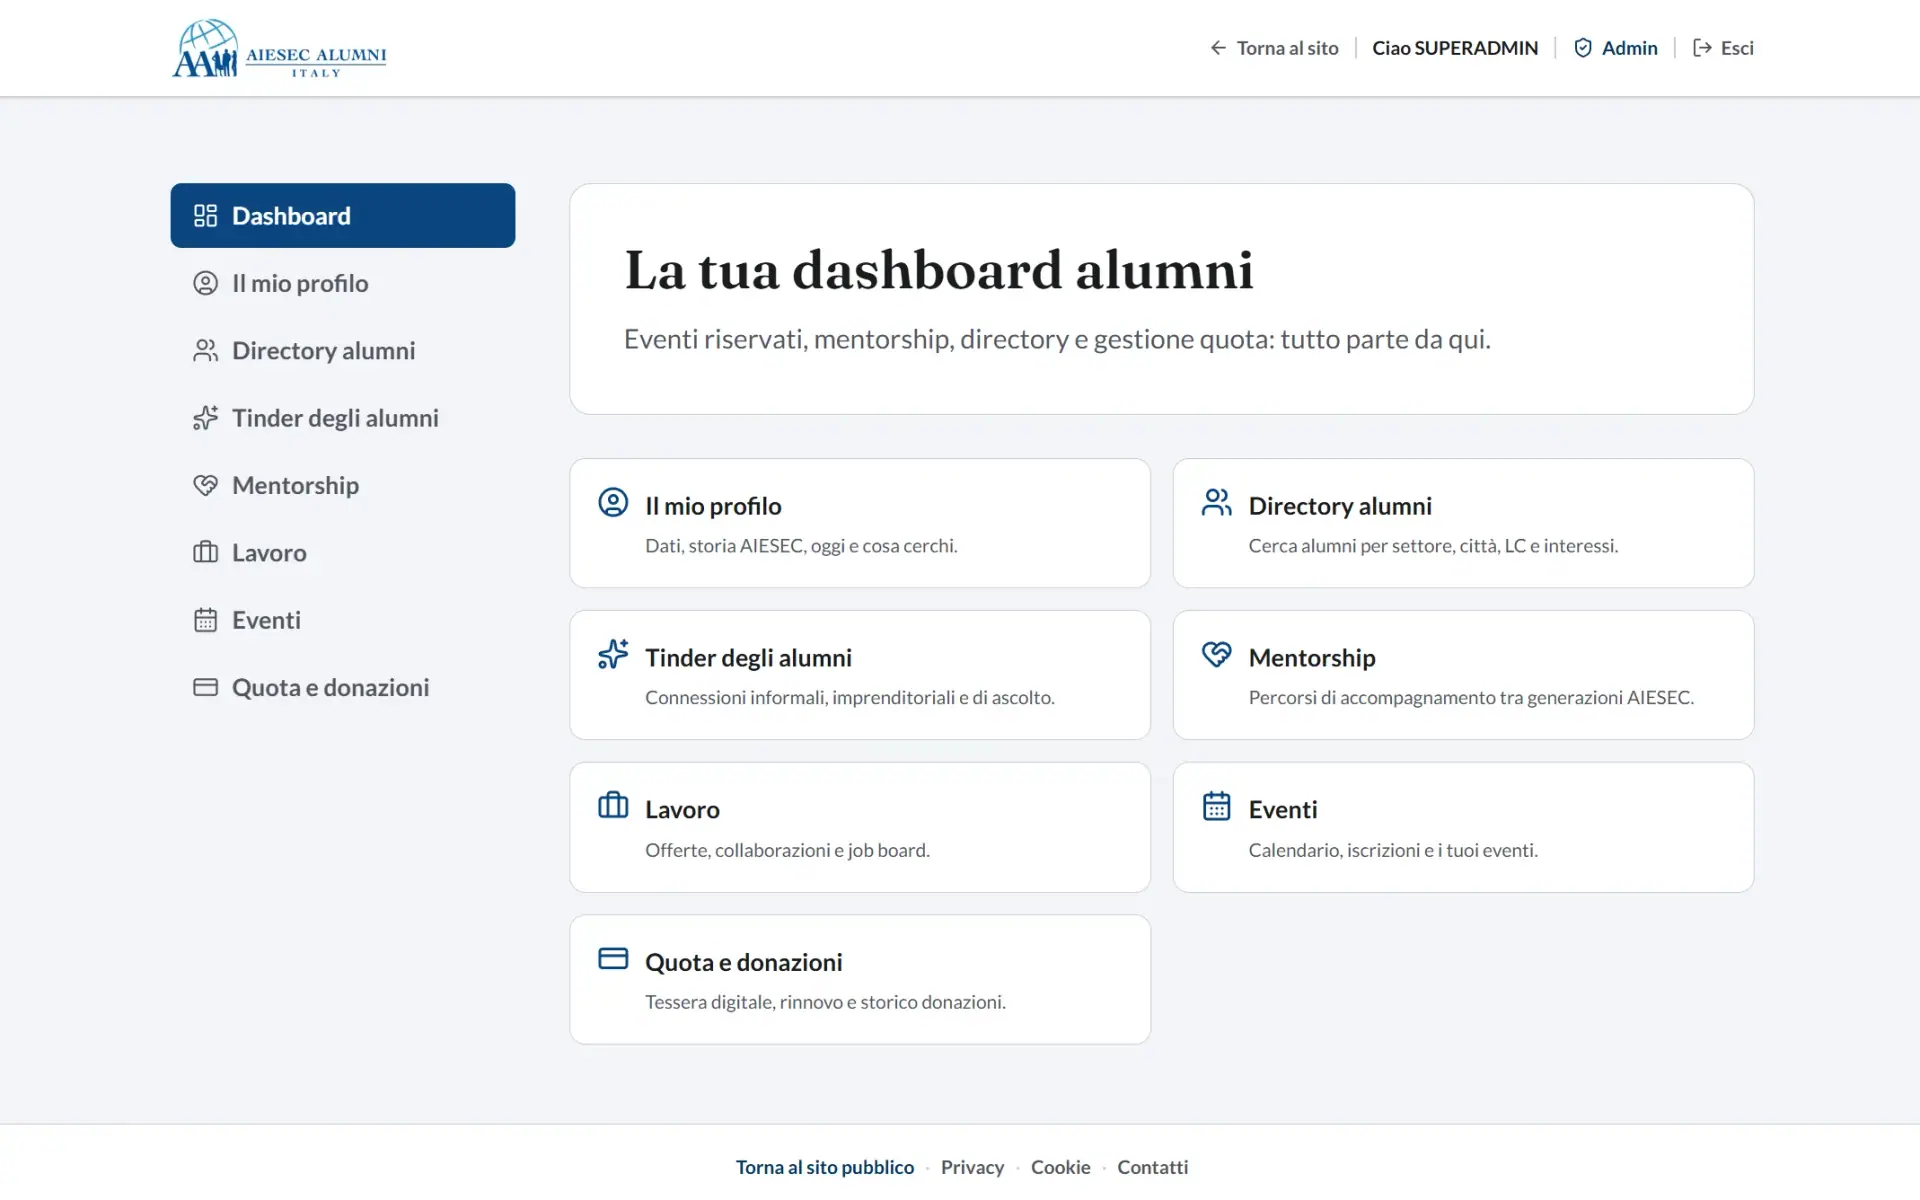Viewport: 1920px width, 1200px height.
Task: Open the Directory alumni card title
Action: [1340, 506]
